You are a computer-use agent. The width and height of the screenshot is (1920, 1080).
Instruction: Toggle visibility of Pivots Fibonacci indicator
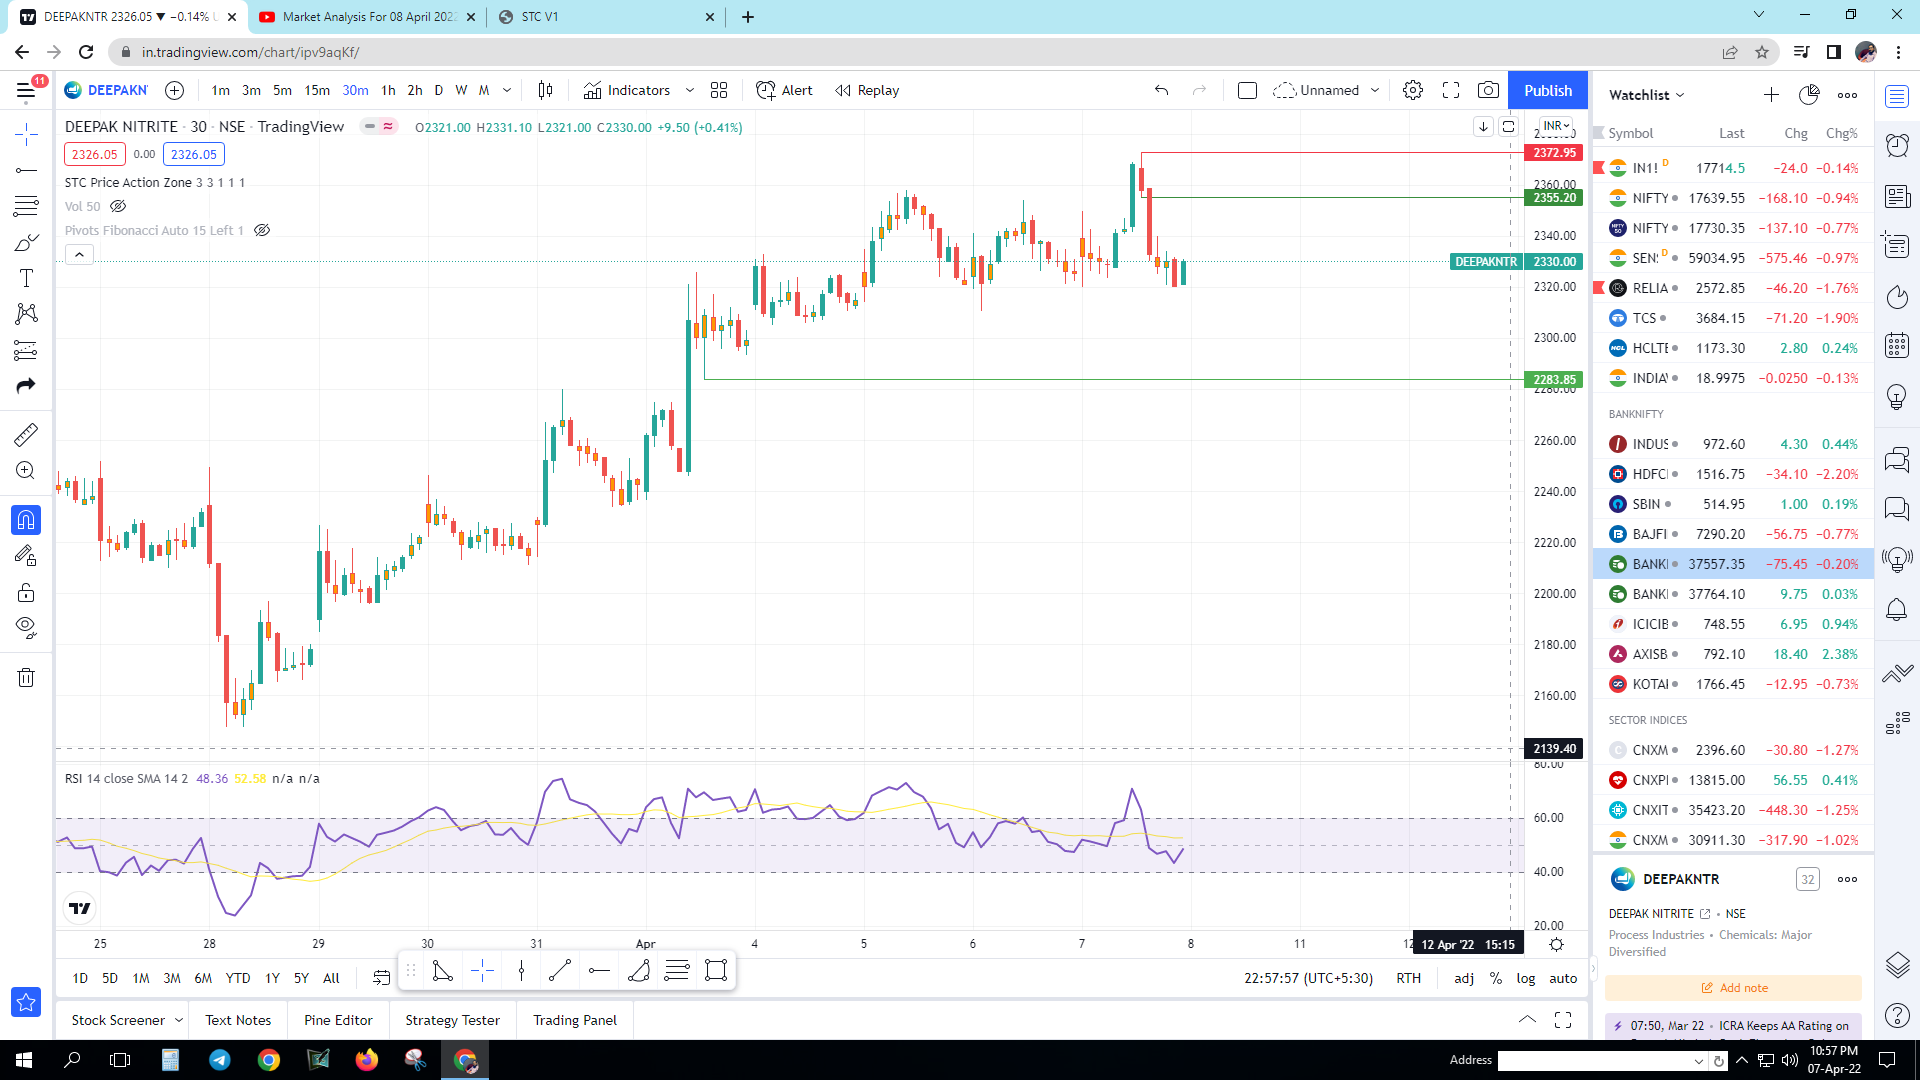click(262, 230)
